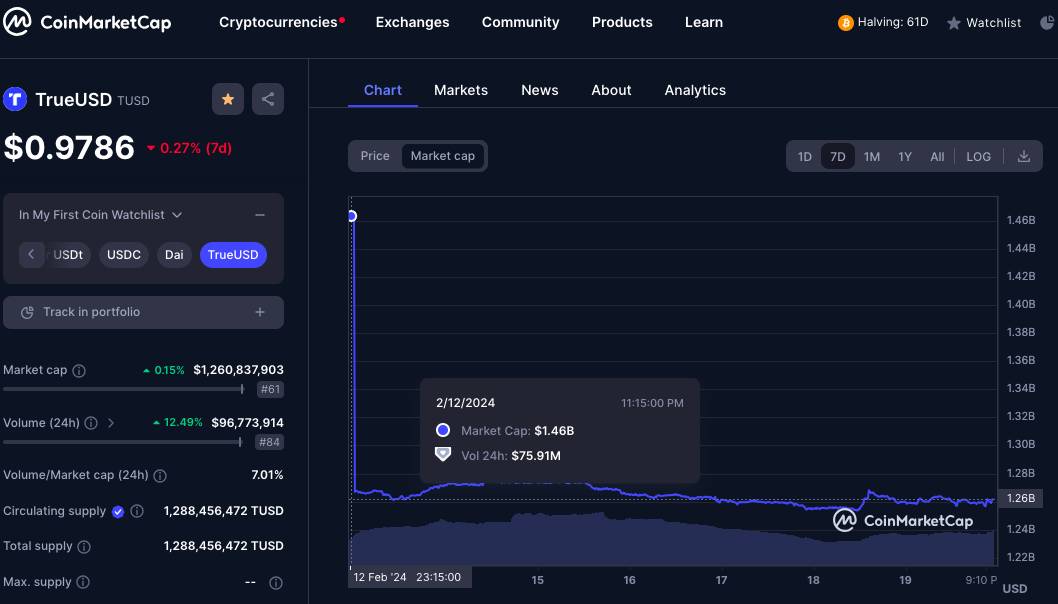Click the 1.26B current value axis label
Image resolution: width=1058 pixels, height=604 pixels.
(1020, 498)
